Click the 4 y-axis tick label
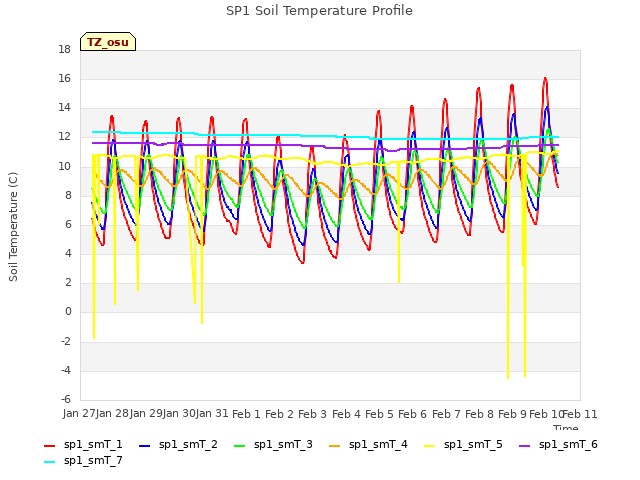640x480 pixels. [68, 254]
